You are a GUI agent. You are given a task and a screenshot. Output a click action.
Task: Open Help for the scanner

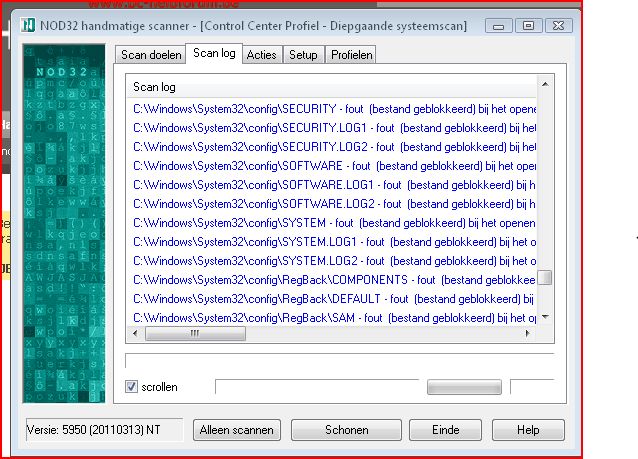point(528,430)
